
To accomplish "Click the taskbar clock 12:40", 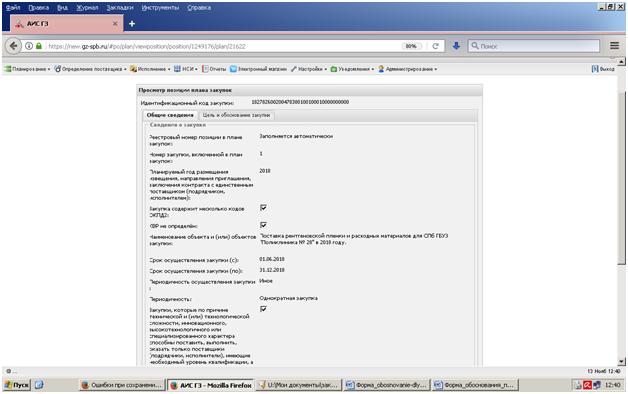I will [x=612, y=385].
